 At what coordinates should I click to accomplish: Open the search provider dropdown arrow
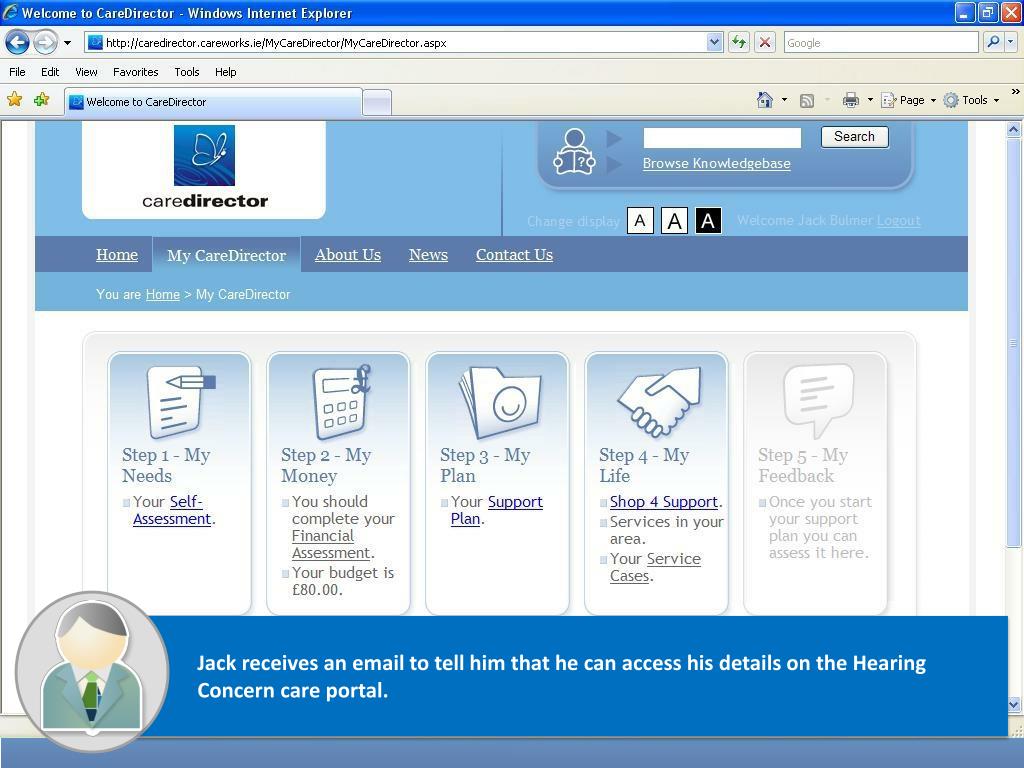[1010, 42]
